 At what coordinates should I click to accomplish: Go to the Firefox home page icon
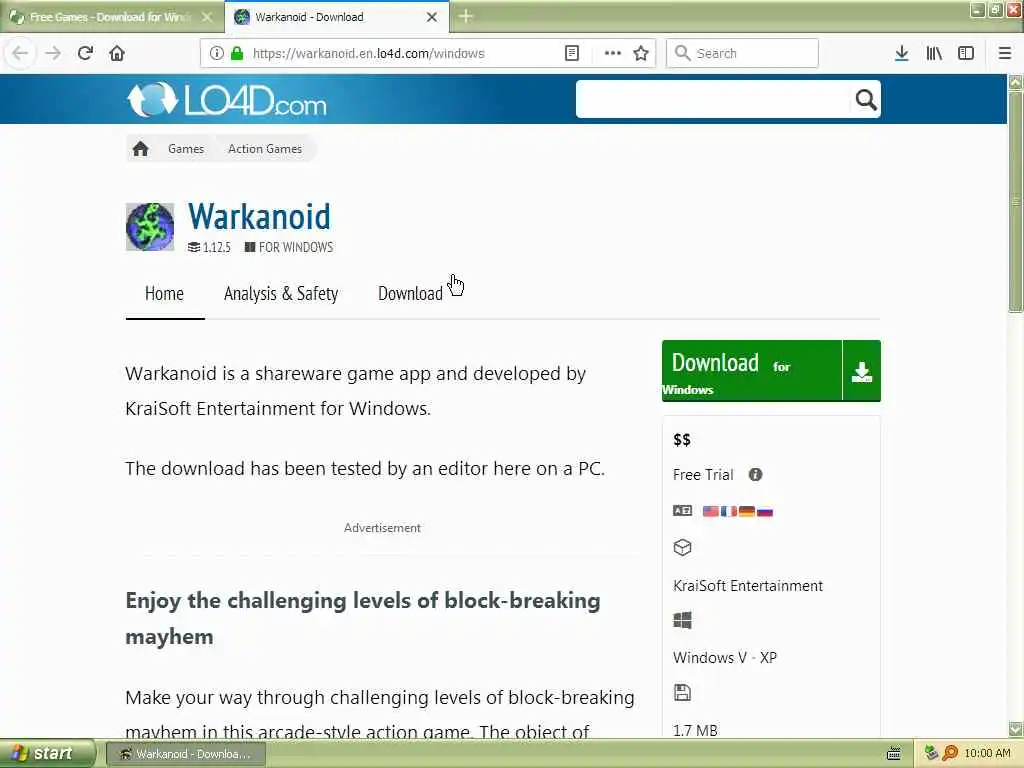[x=117, y=53]
